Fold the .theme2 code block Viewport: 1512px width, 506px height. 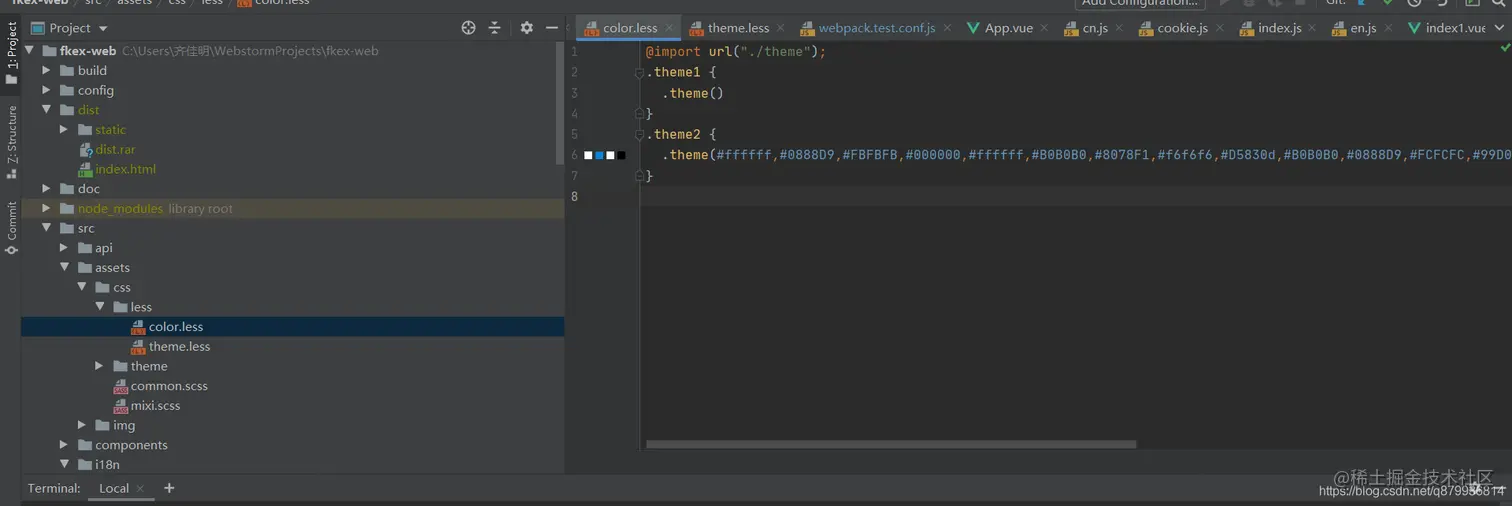pyautogui.click(x=639, y=134)
